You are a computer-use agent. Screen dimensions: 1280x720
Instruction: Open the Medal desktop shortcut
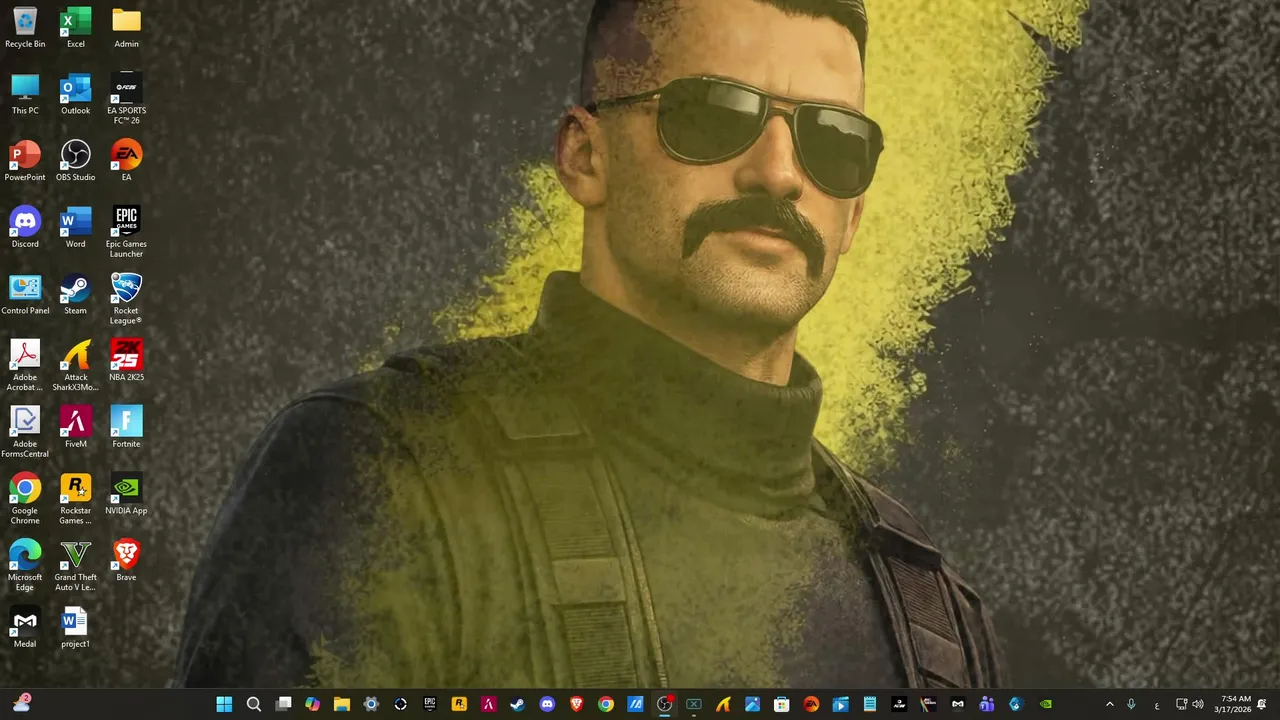pyautogui.click(x=25, y=627)
